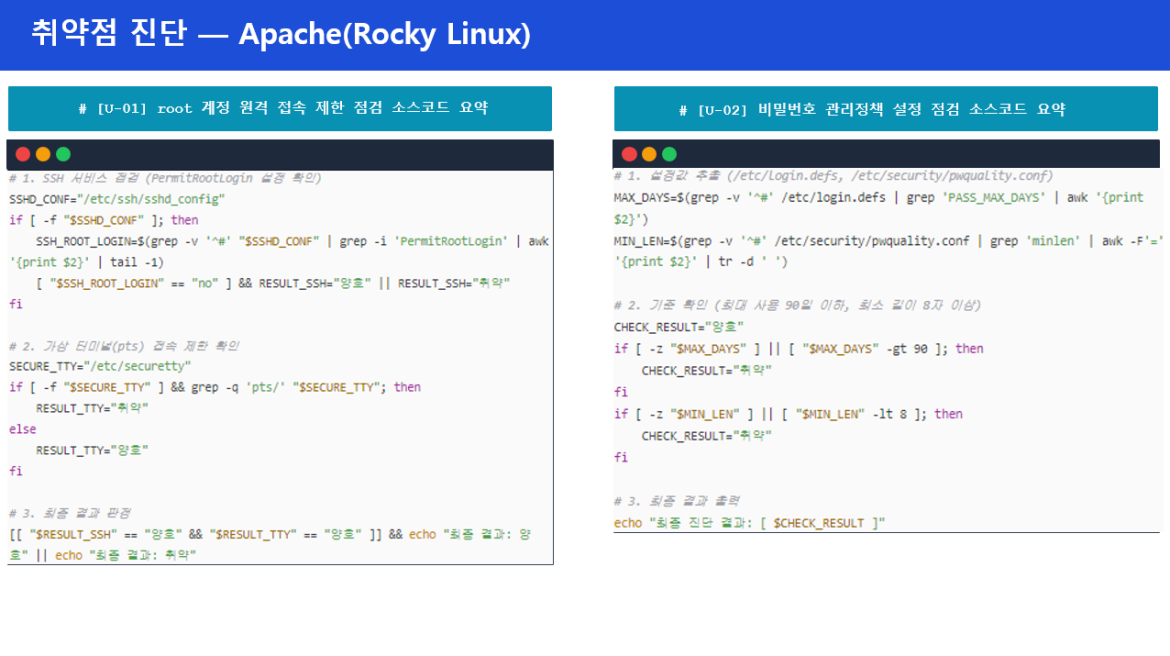Viewport: 1170px width, 656px height.
Task: Click yellow dot in U-02 code window
Action: (649, 154)
